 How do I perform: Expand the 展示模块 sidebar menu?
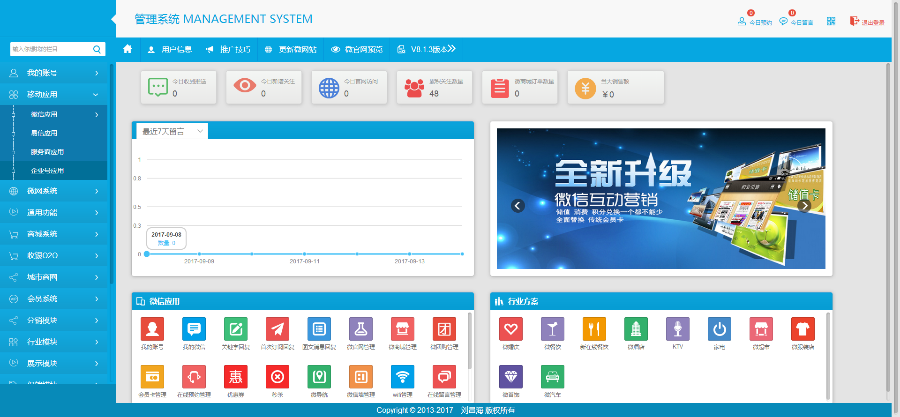pos(54,363)
